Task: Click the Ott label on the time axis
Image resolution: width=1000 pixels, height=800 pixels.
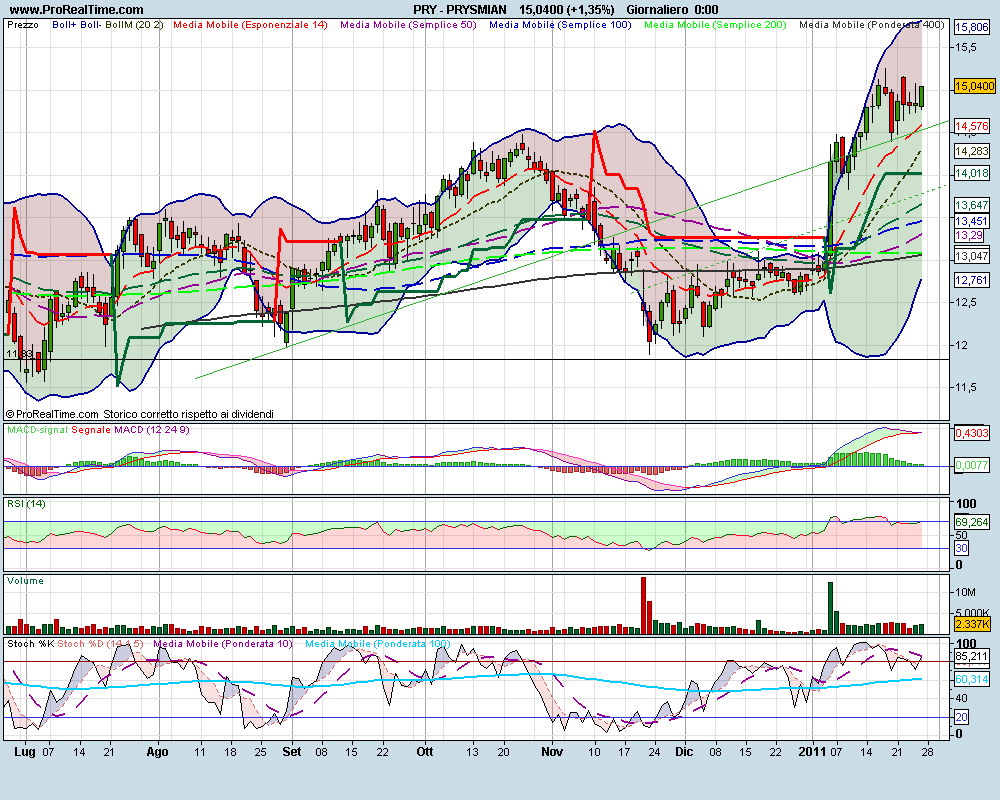Action: pos(425,752)
